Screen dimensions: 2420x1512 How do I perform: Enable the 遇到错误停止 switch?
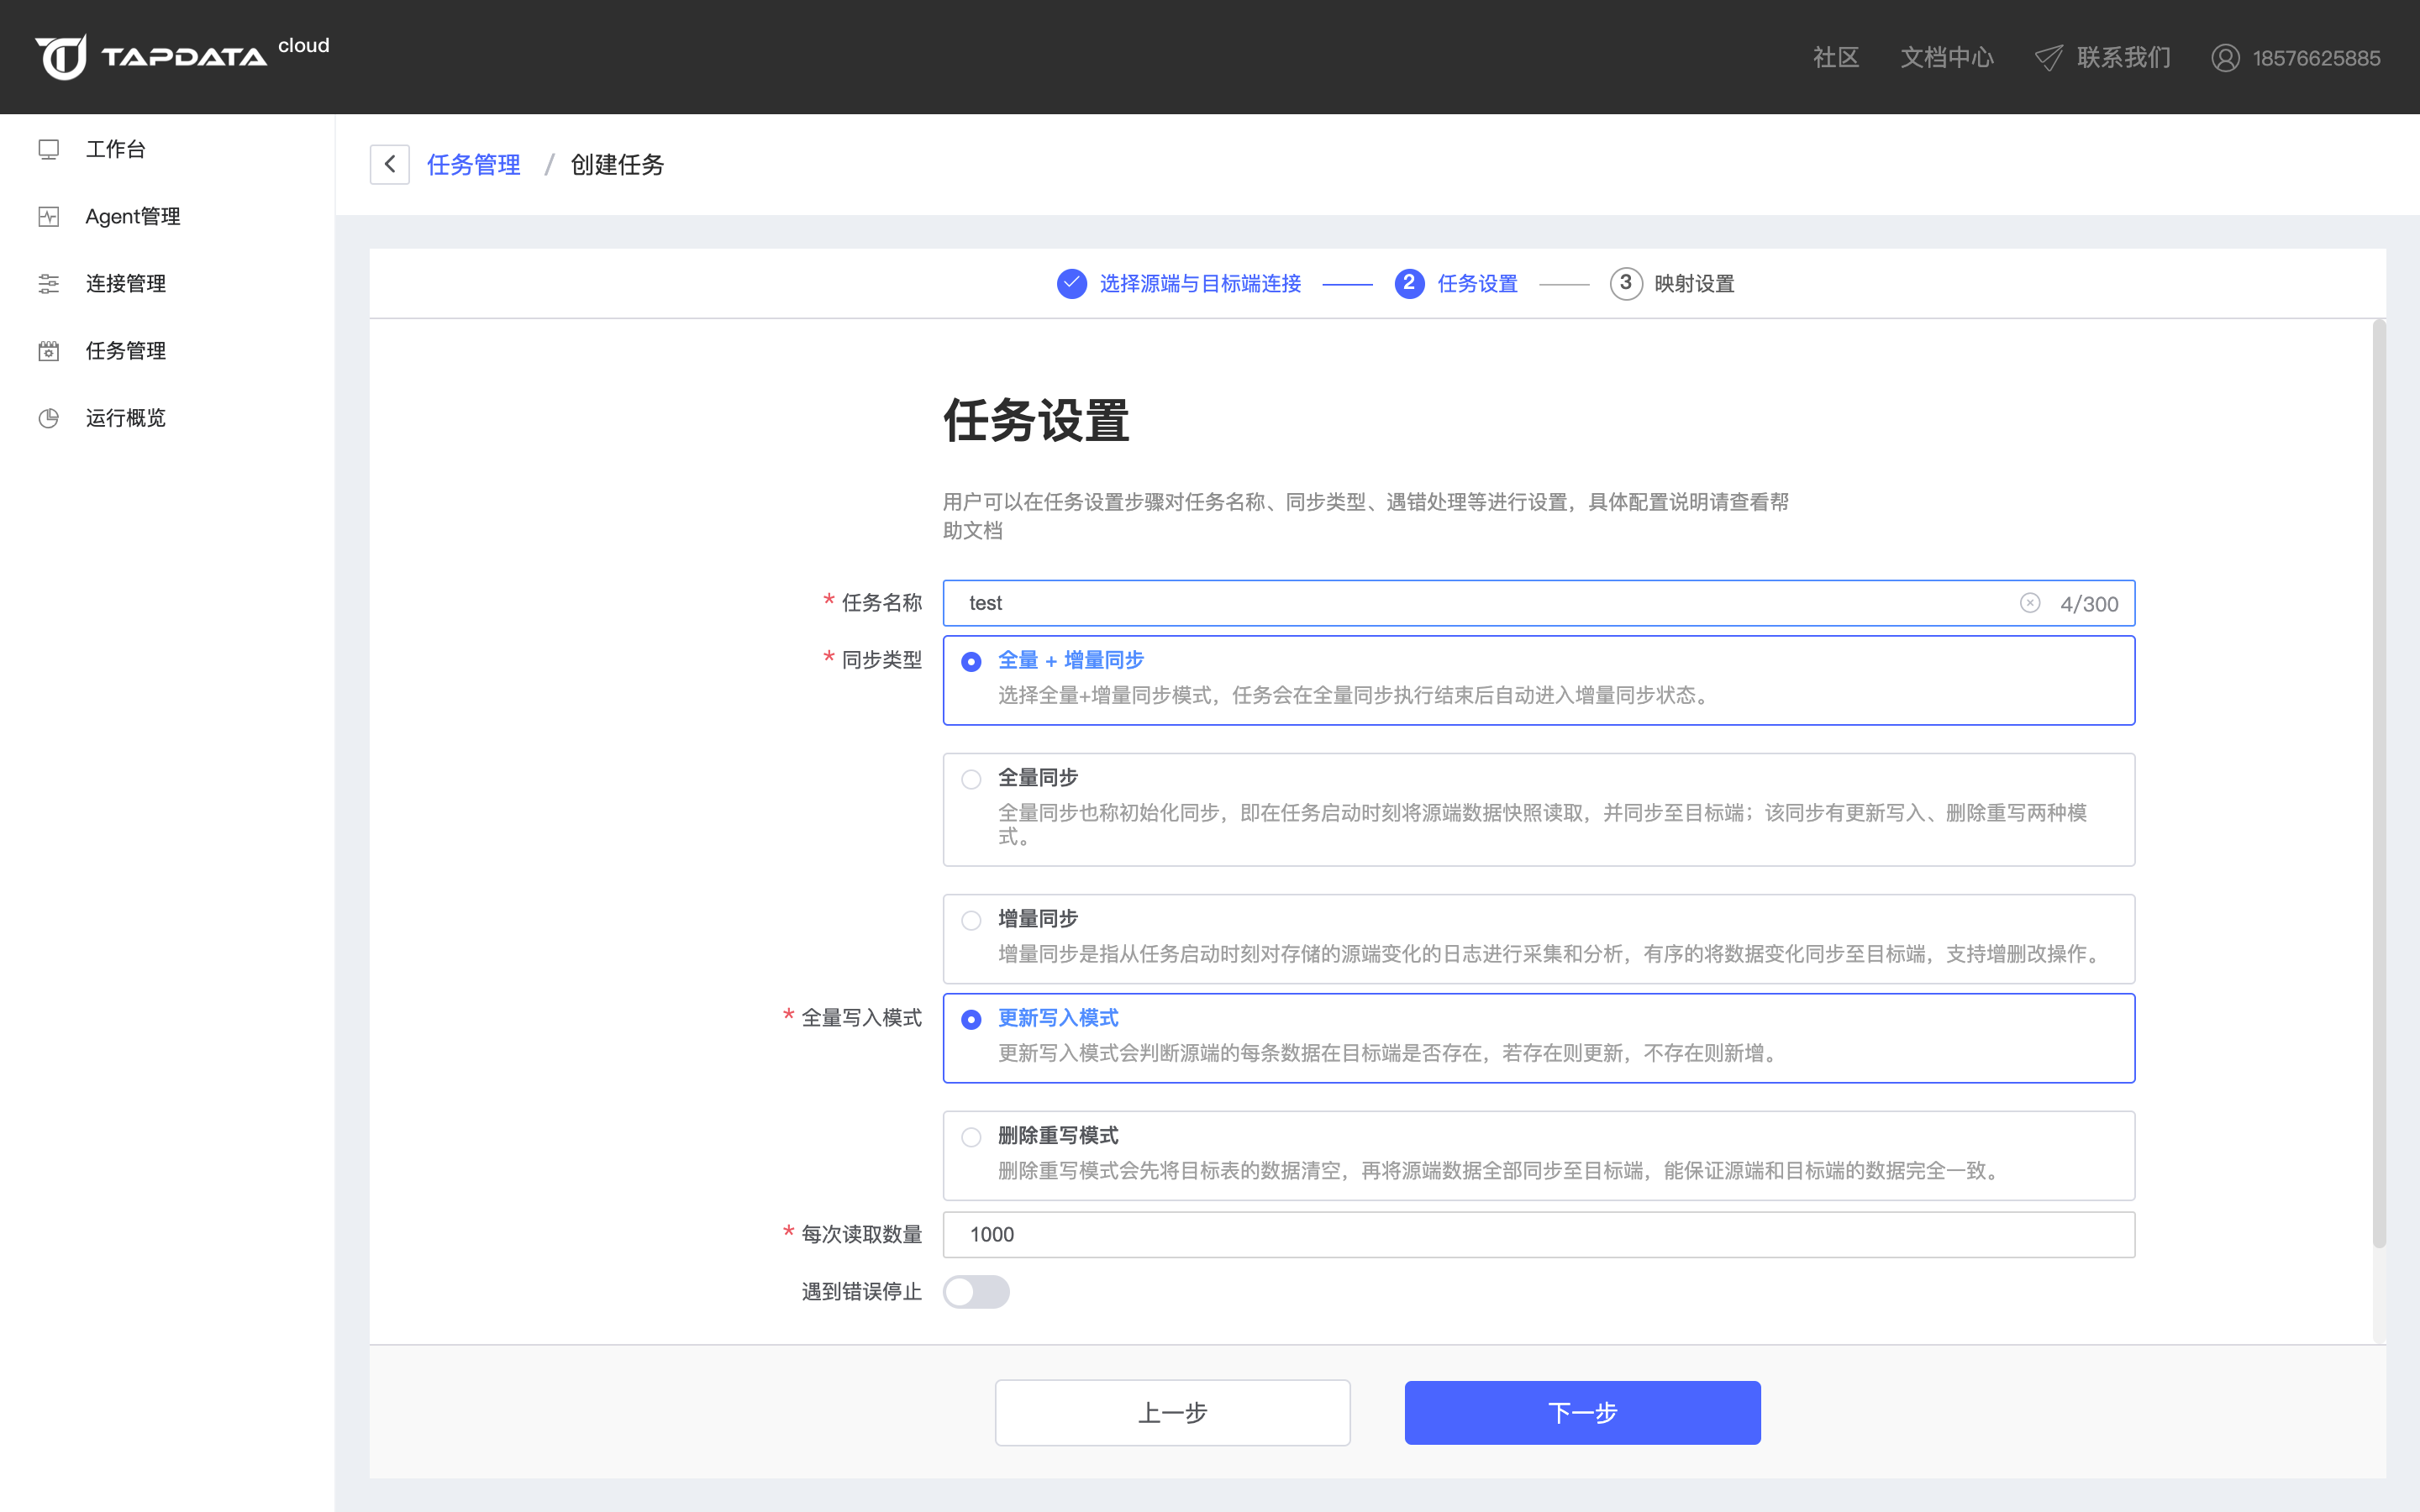pos(976,1292)
